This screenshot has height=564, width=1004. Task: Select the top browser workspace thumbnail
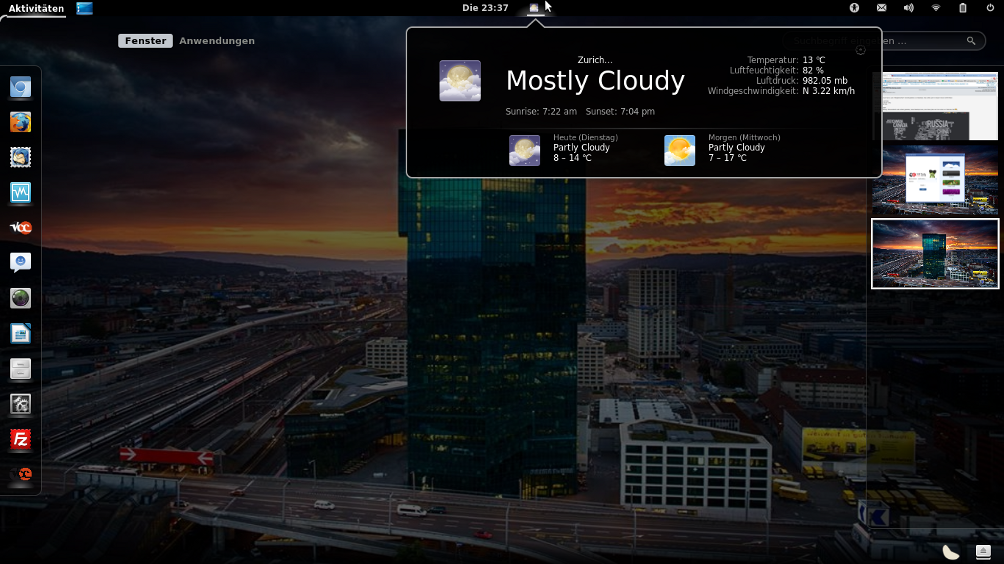click(x=935, y=106)
